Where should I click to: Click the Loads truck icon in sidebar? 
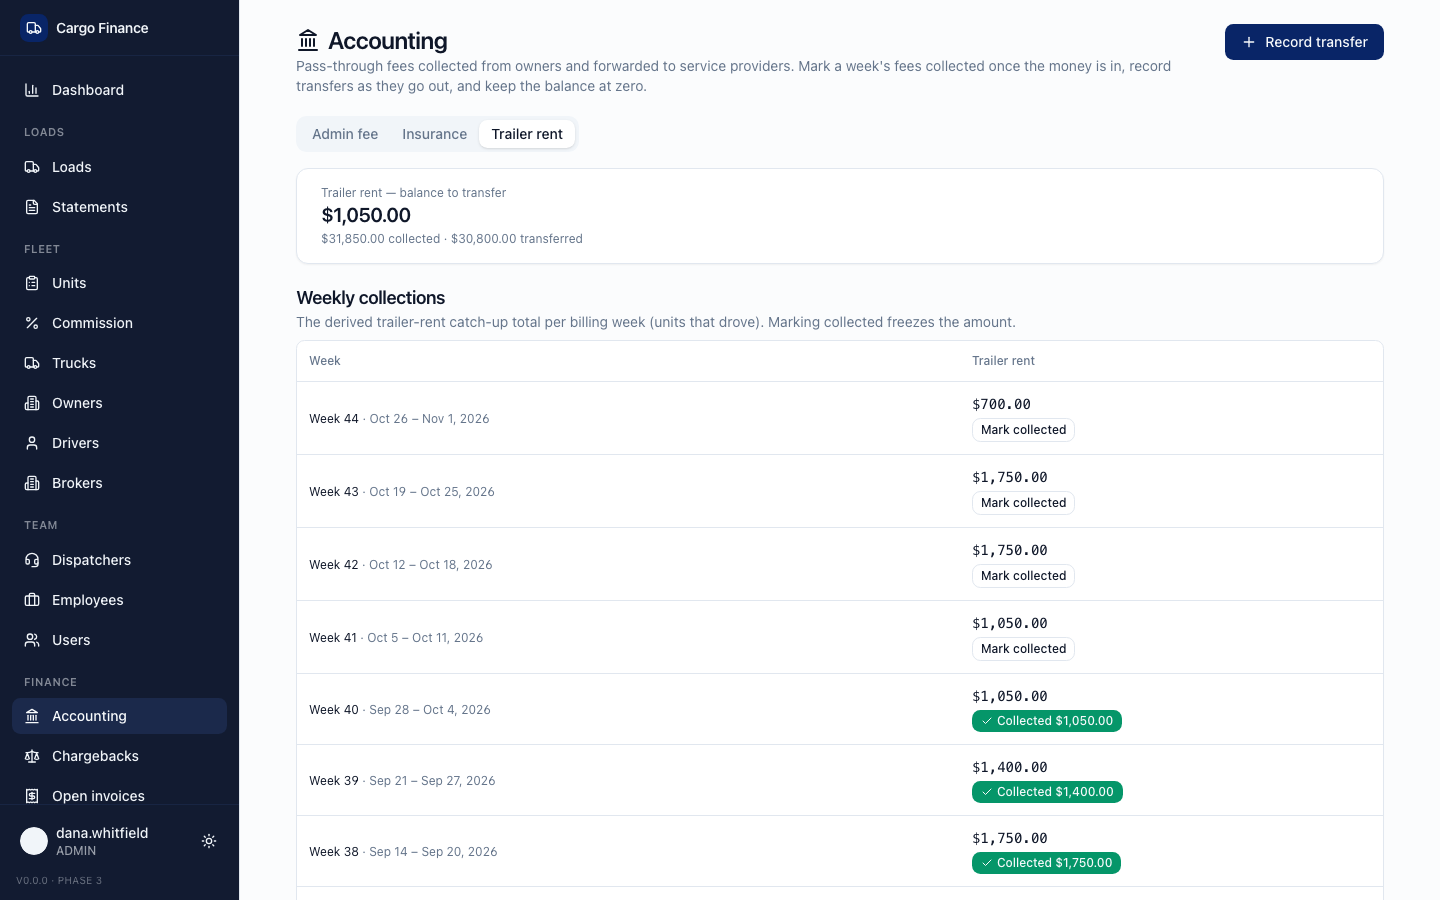point(32,167)
